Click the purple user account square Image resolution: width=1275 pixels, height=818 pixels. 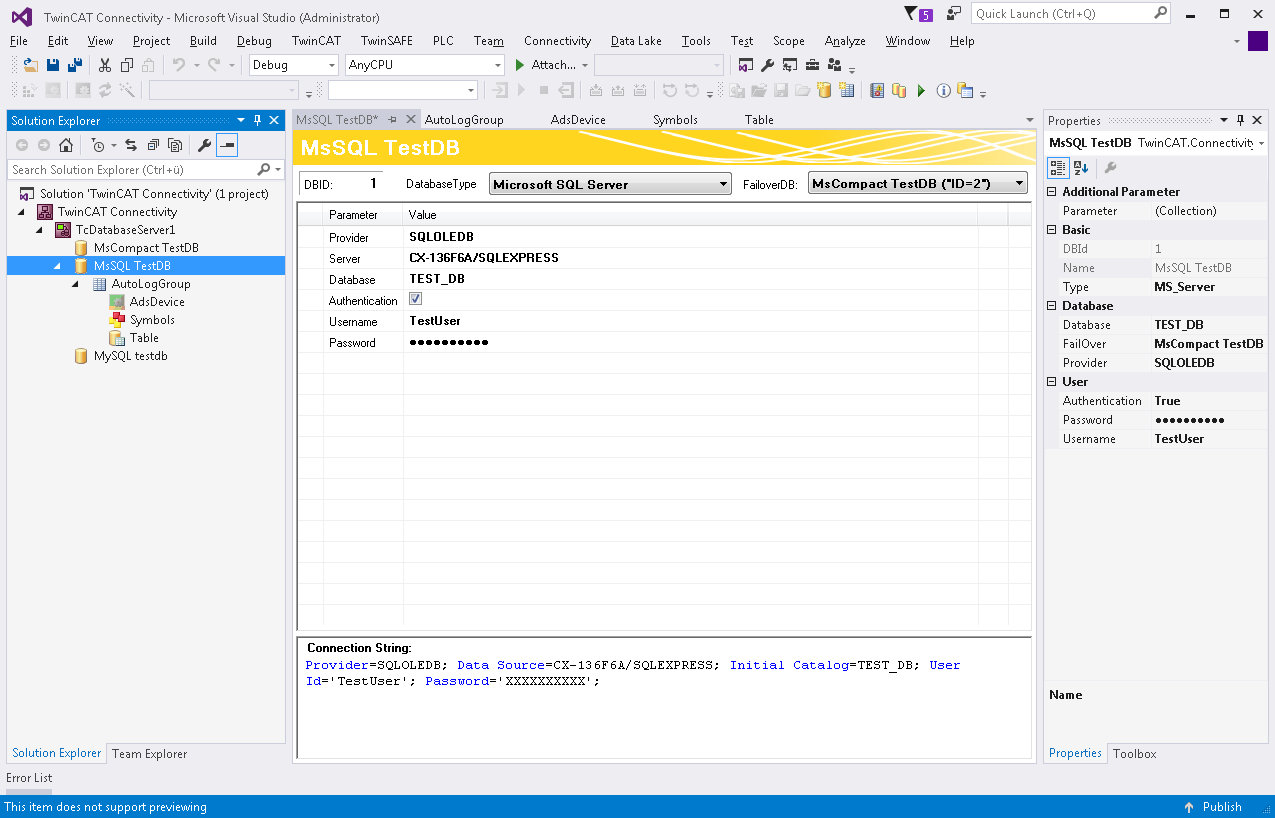1258,41
